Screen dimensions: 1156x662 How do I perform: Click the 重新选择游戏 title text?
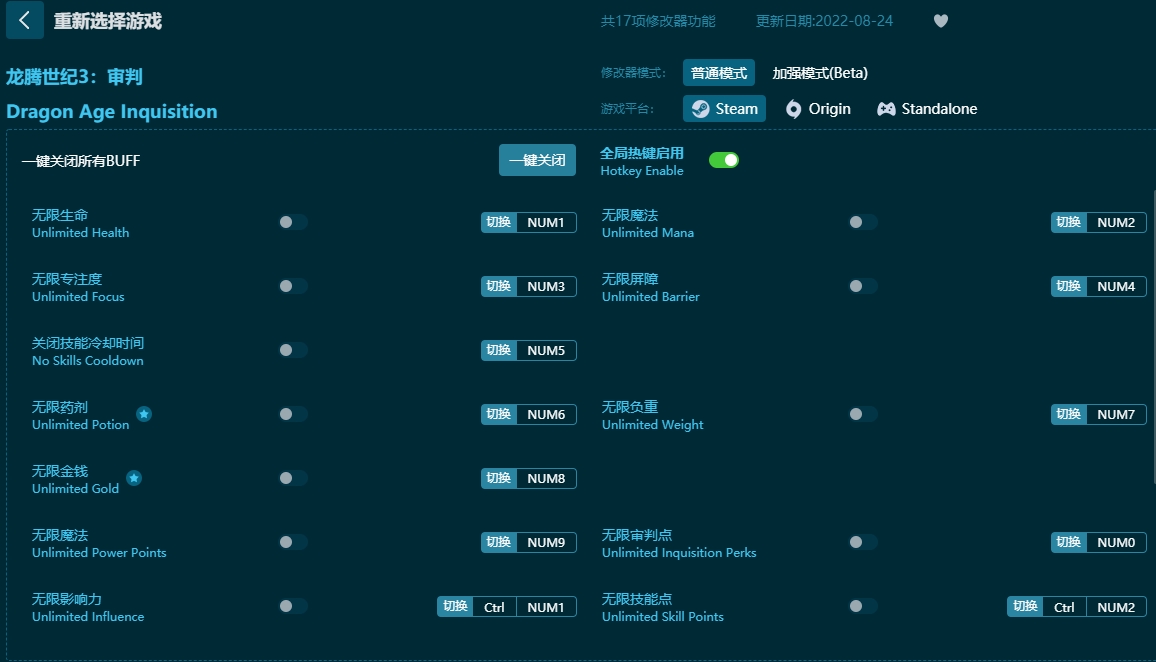tap(107, 21)
